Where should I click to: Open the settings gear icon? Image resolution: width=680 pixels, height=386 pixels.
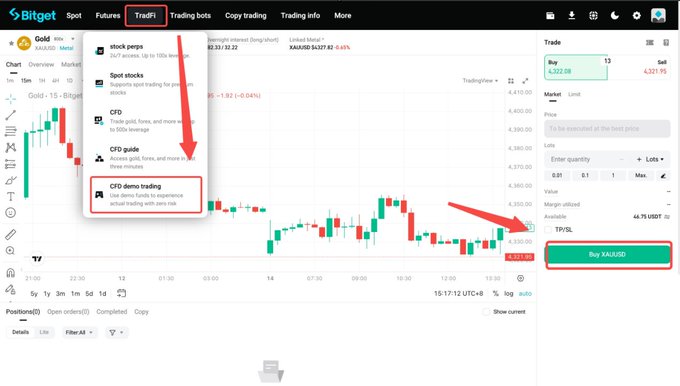[636, 16]
